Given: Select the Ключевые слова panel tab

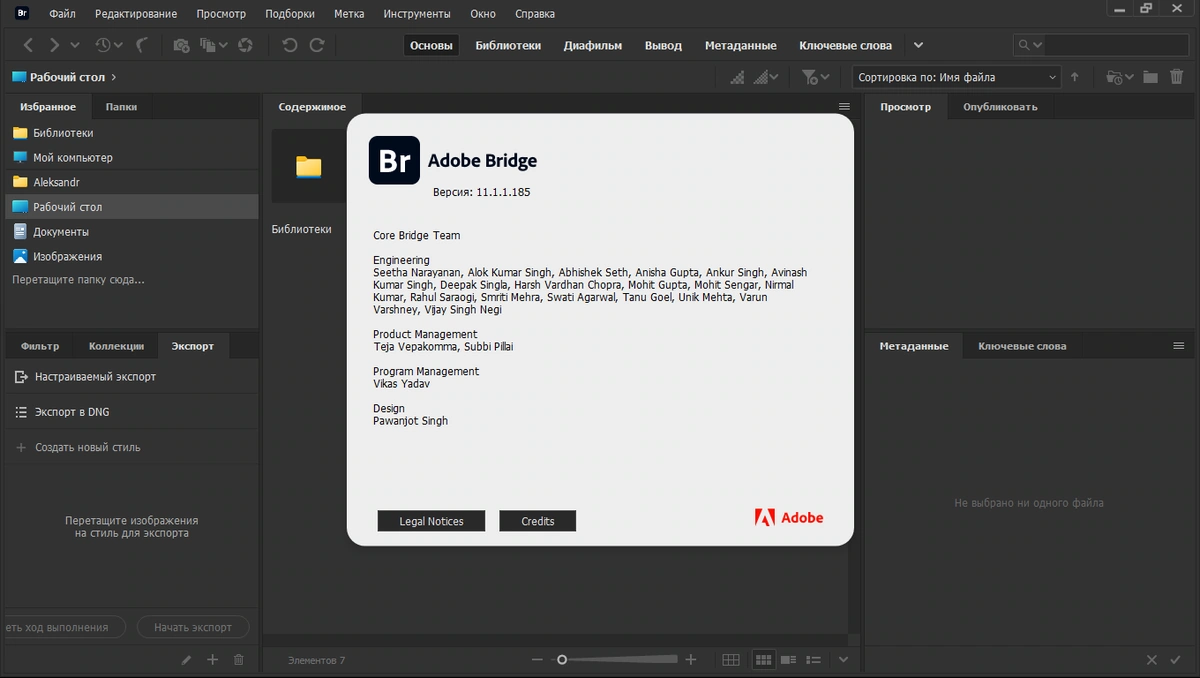Looking at the screenshot, I should click(x=1022, y=346).
